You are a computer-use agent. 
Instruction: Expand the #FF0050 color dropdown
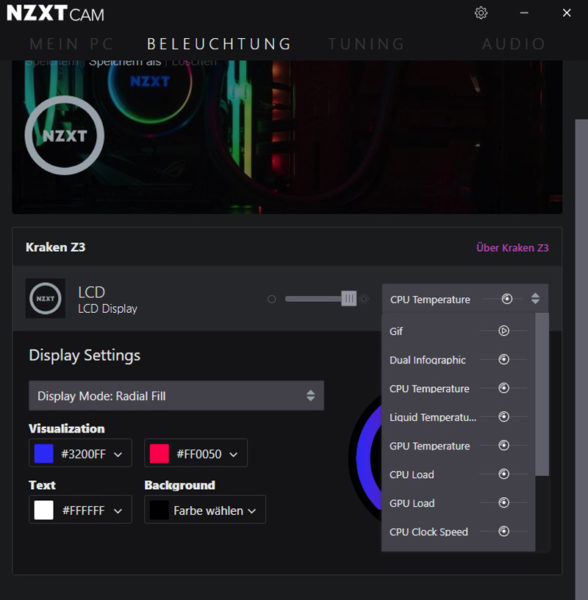pos(233,454)
